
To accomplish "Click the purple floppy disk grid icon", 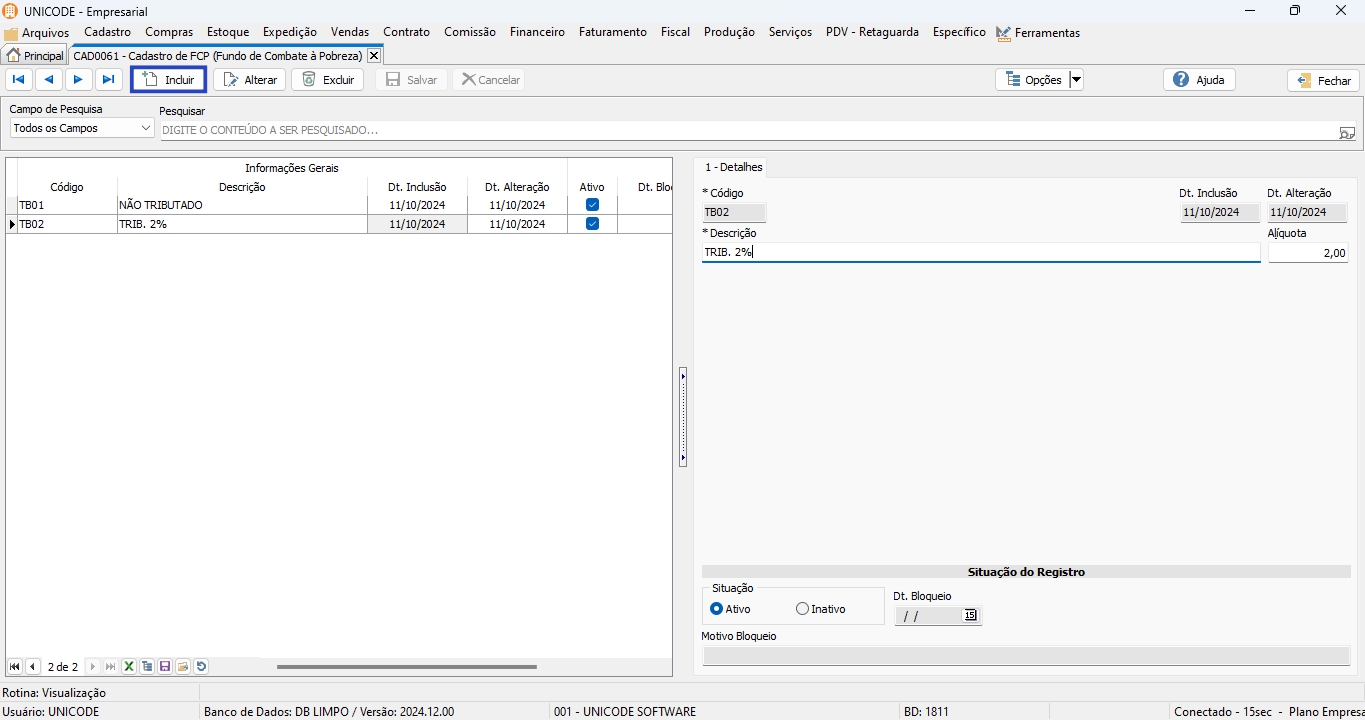I will (165, 667).
